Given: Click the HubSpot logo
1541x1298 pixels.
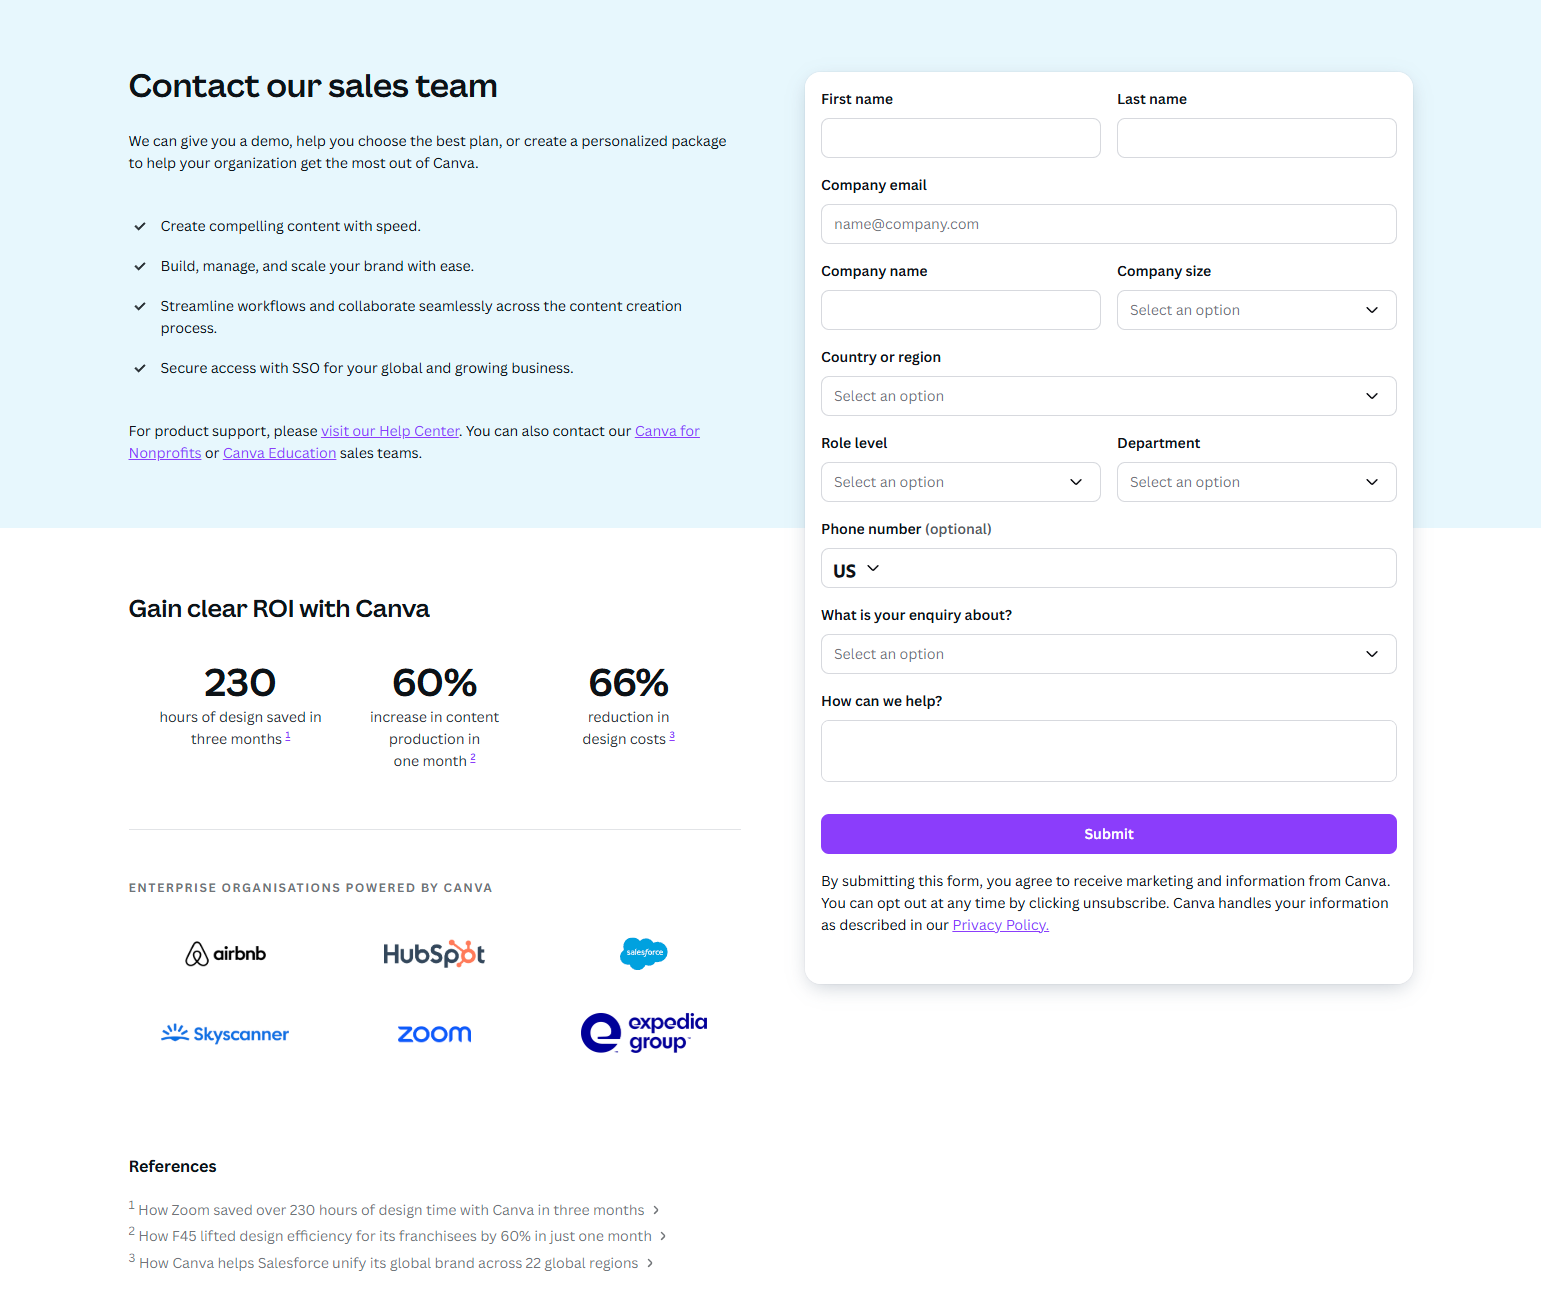Looking at the screenshot, I should (434, 953).
